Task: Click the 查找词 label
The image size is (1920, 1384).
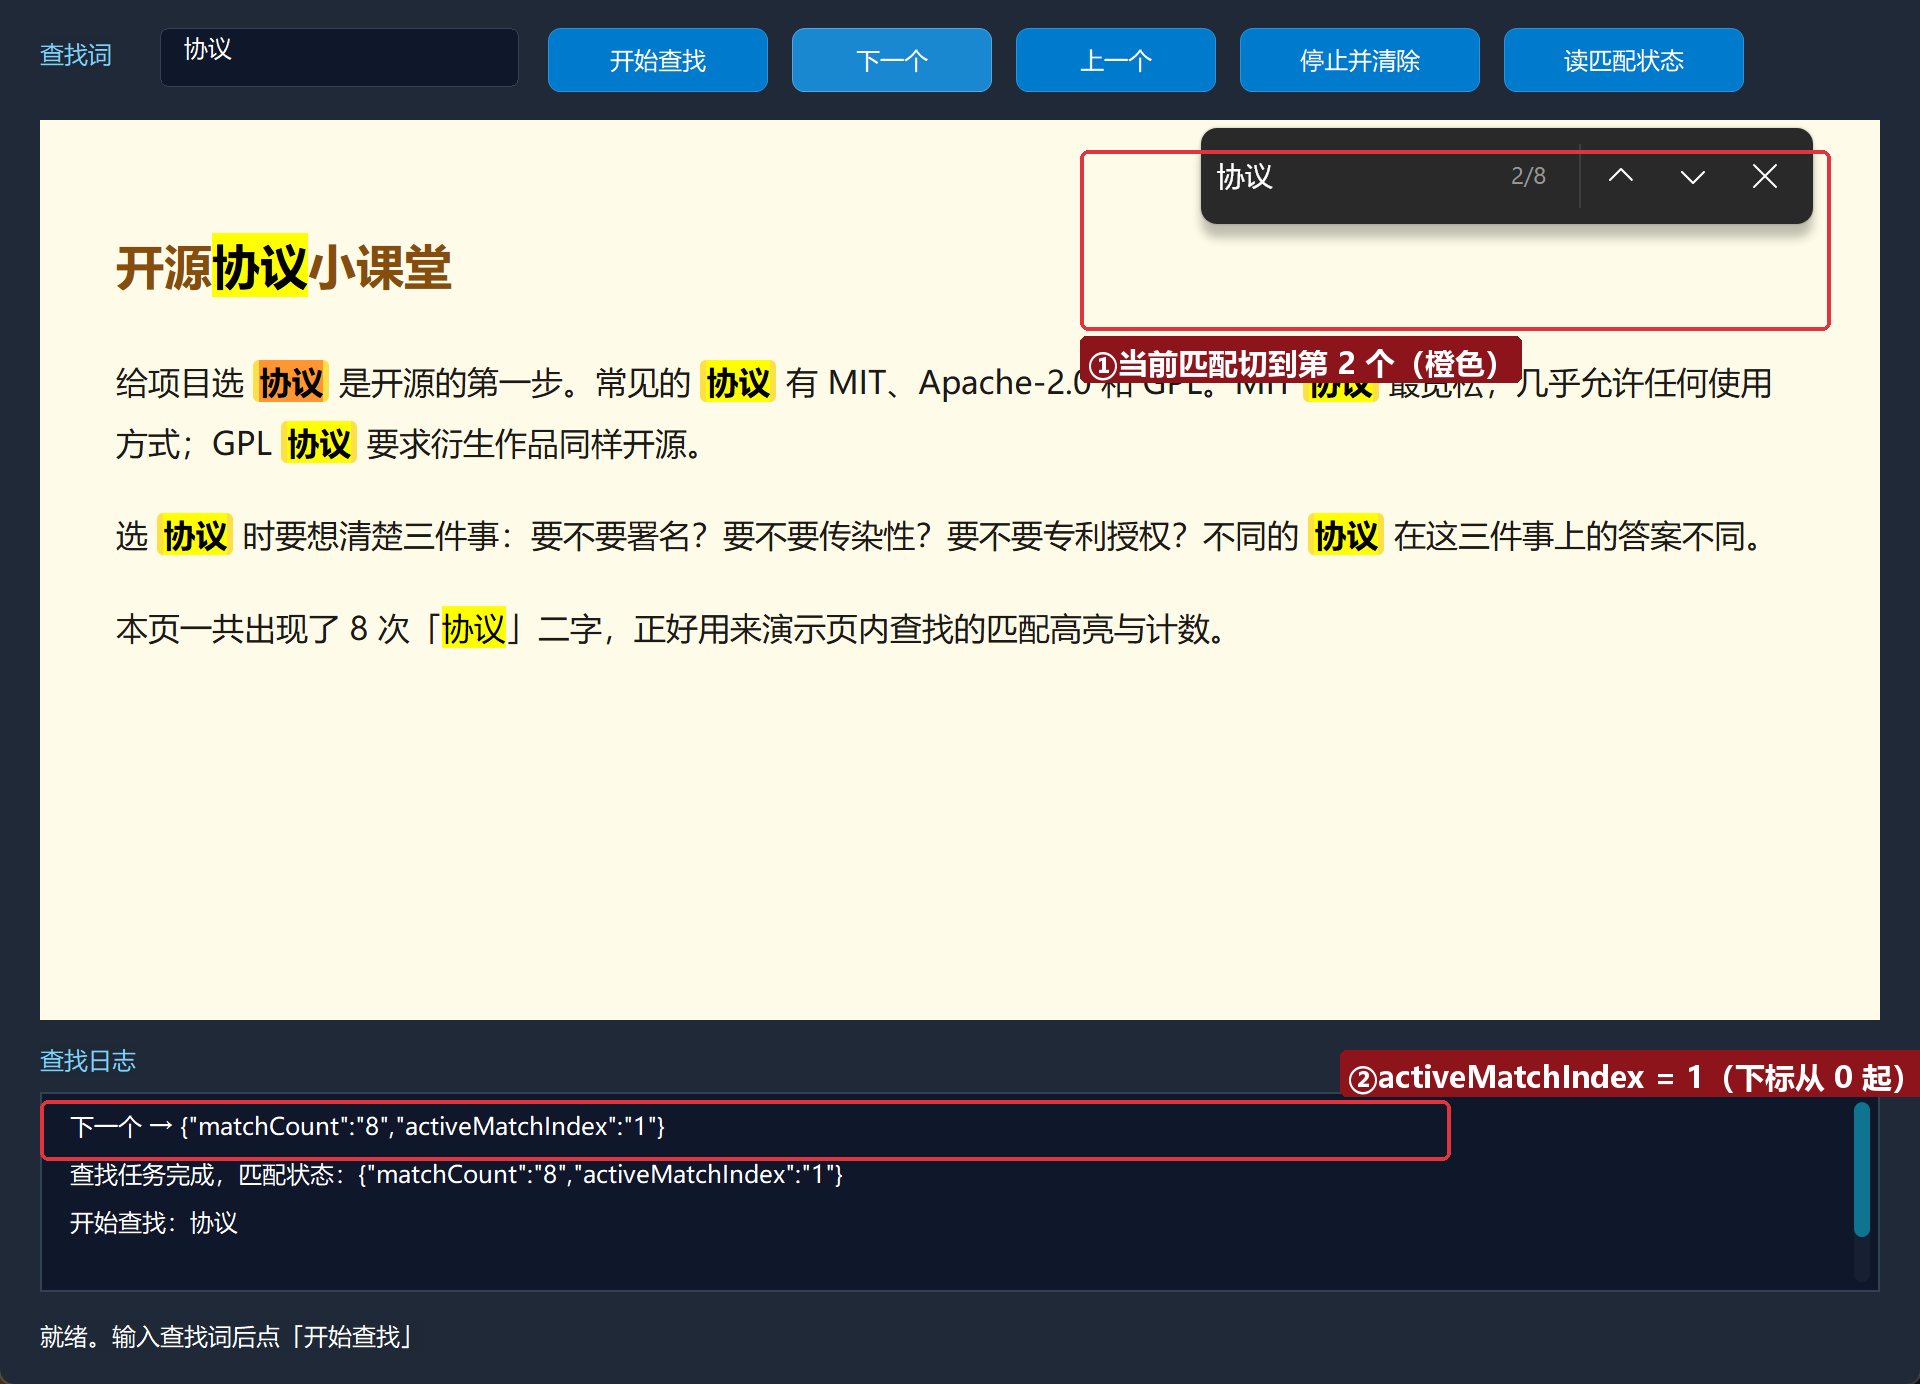Action: pyautogui.click(x=76, y=55)
